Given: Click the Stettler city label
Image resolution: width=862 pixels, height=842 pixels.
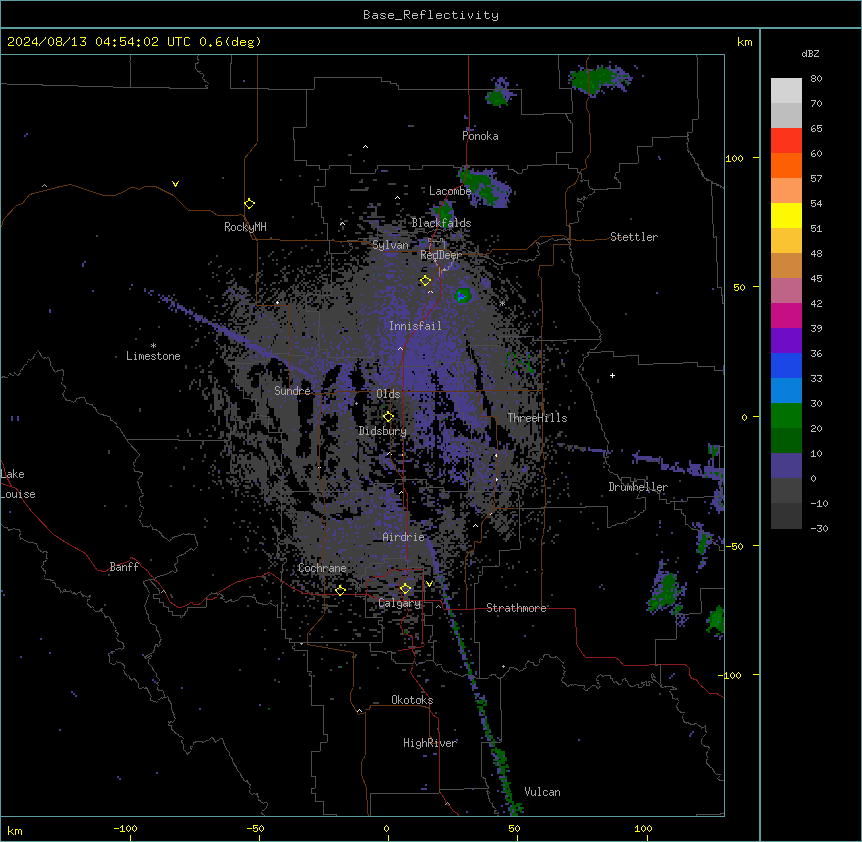Looking at the screenshot, I should 634,237.
